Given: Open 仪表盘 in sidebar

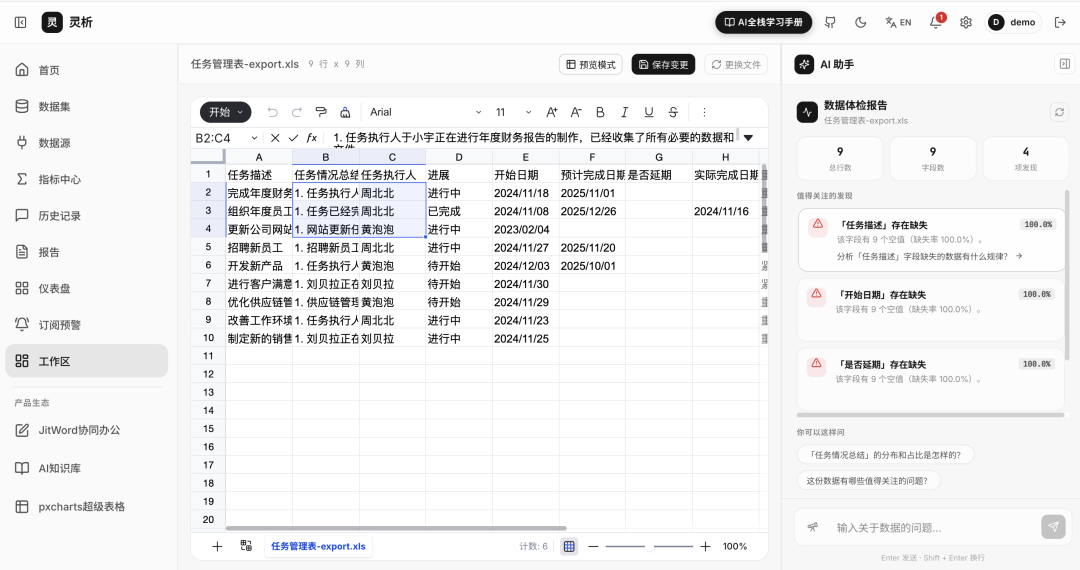Looking at the screenshot, I should [86, 288].
